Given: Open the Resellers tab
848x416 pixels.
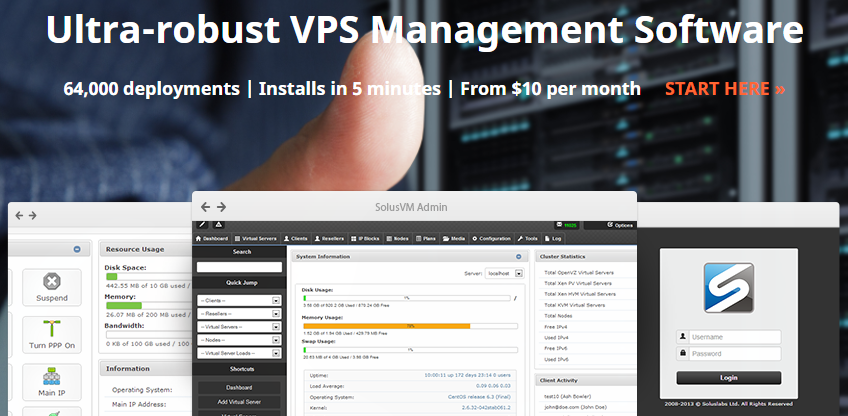Looking at the screenshot, I should (329, 239).
